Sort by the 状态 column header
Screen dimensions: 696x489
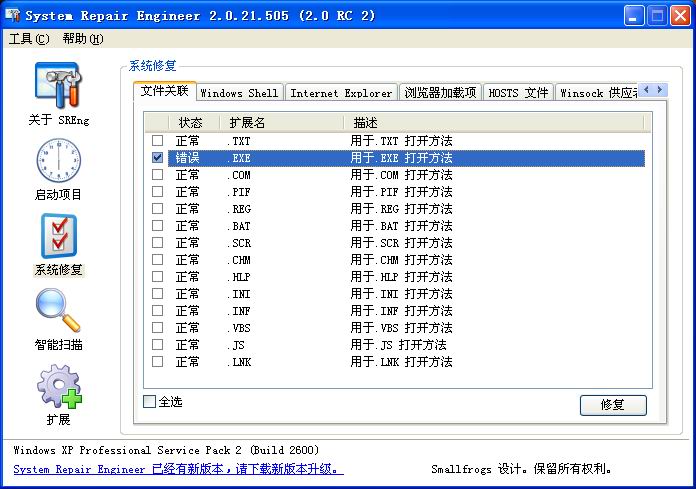point(194,122)
